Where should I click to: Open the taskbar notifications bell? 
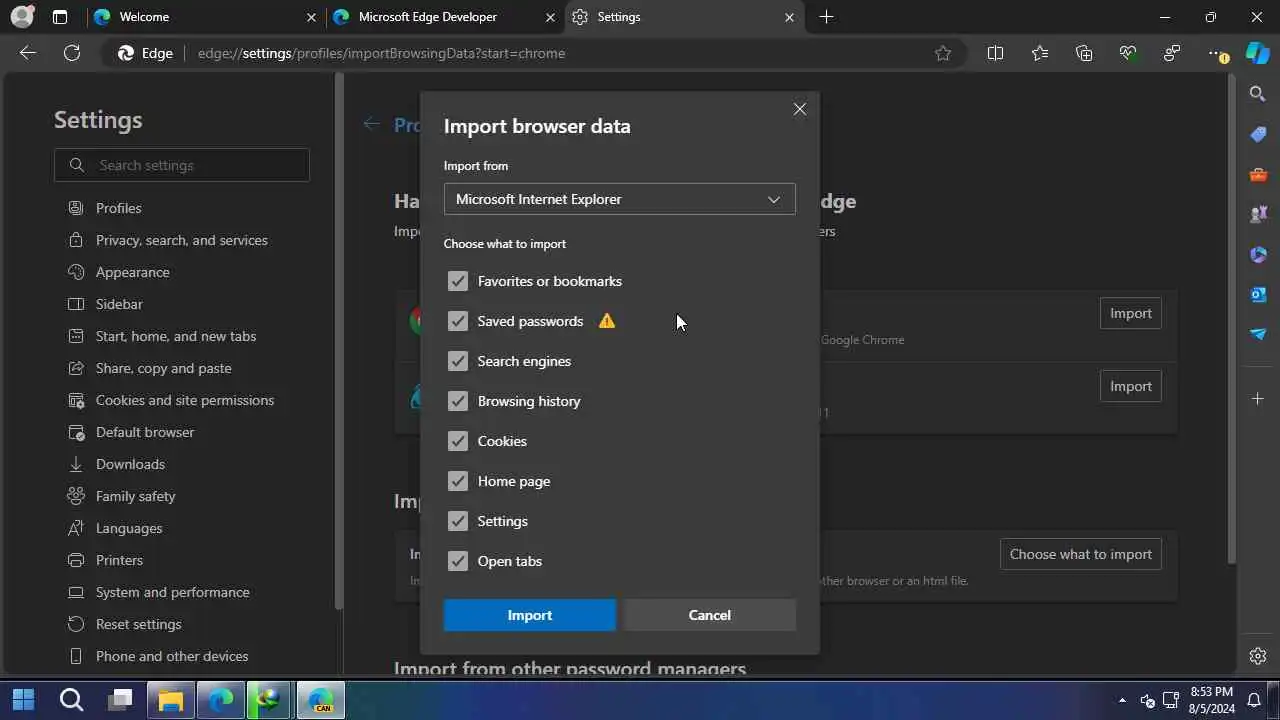point(1254,699)
